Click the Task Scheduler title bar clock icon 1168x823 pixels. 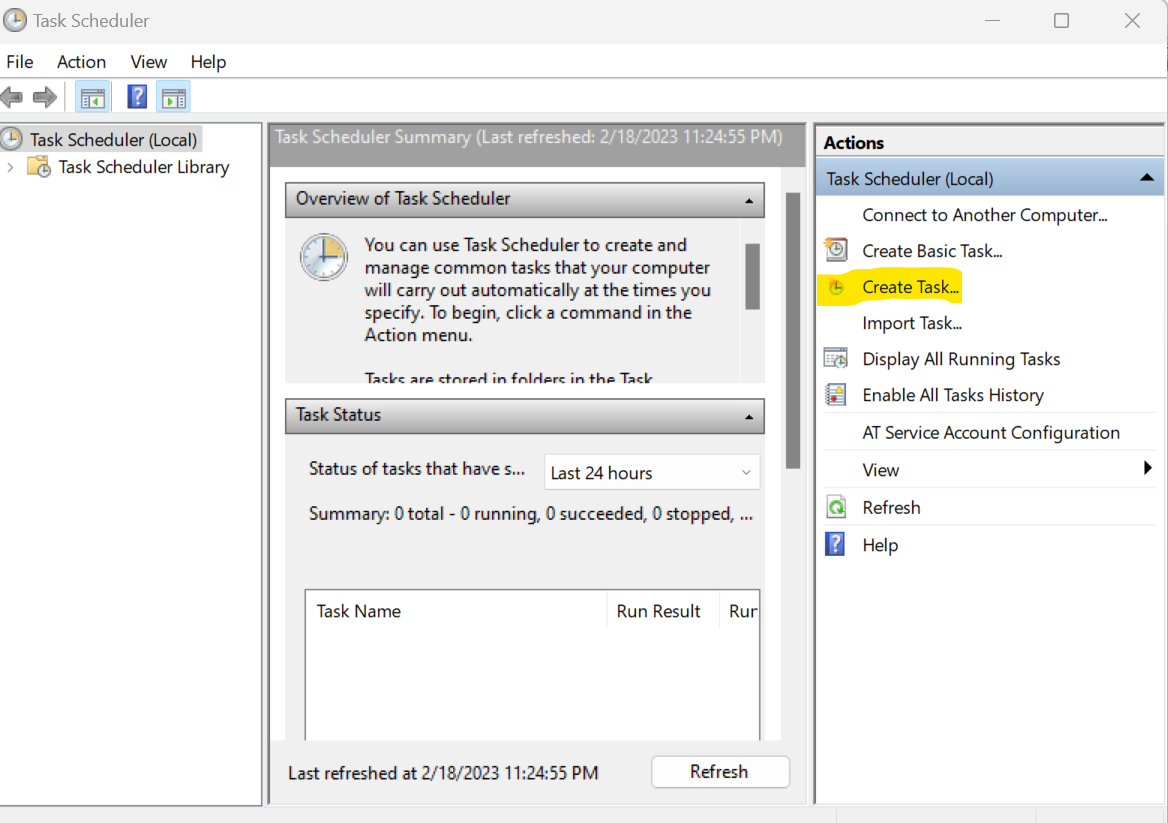pos(13,20)
